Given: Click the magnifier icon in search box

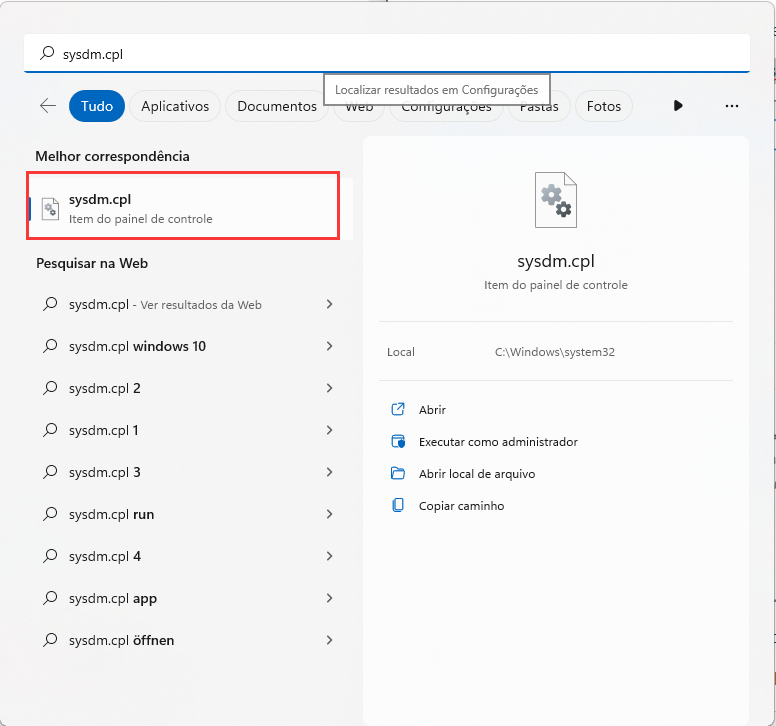Looking at the screenshot, I should 47,53.
